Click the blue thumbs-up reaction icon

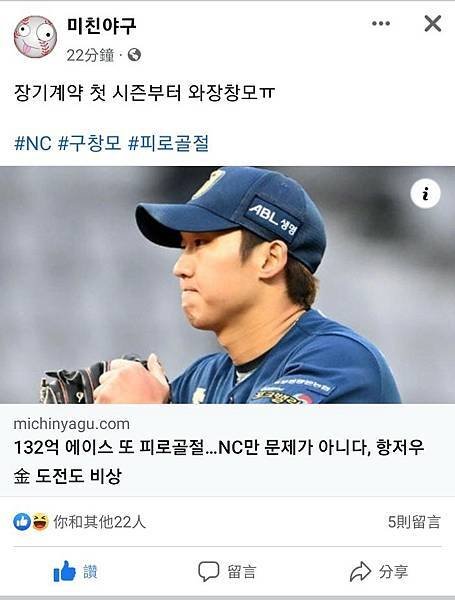22,522
